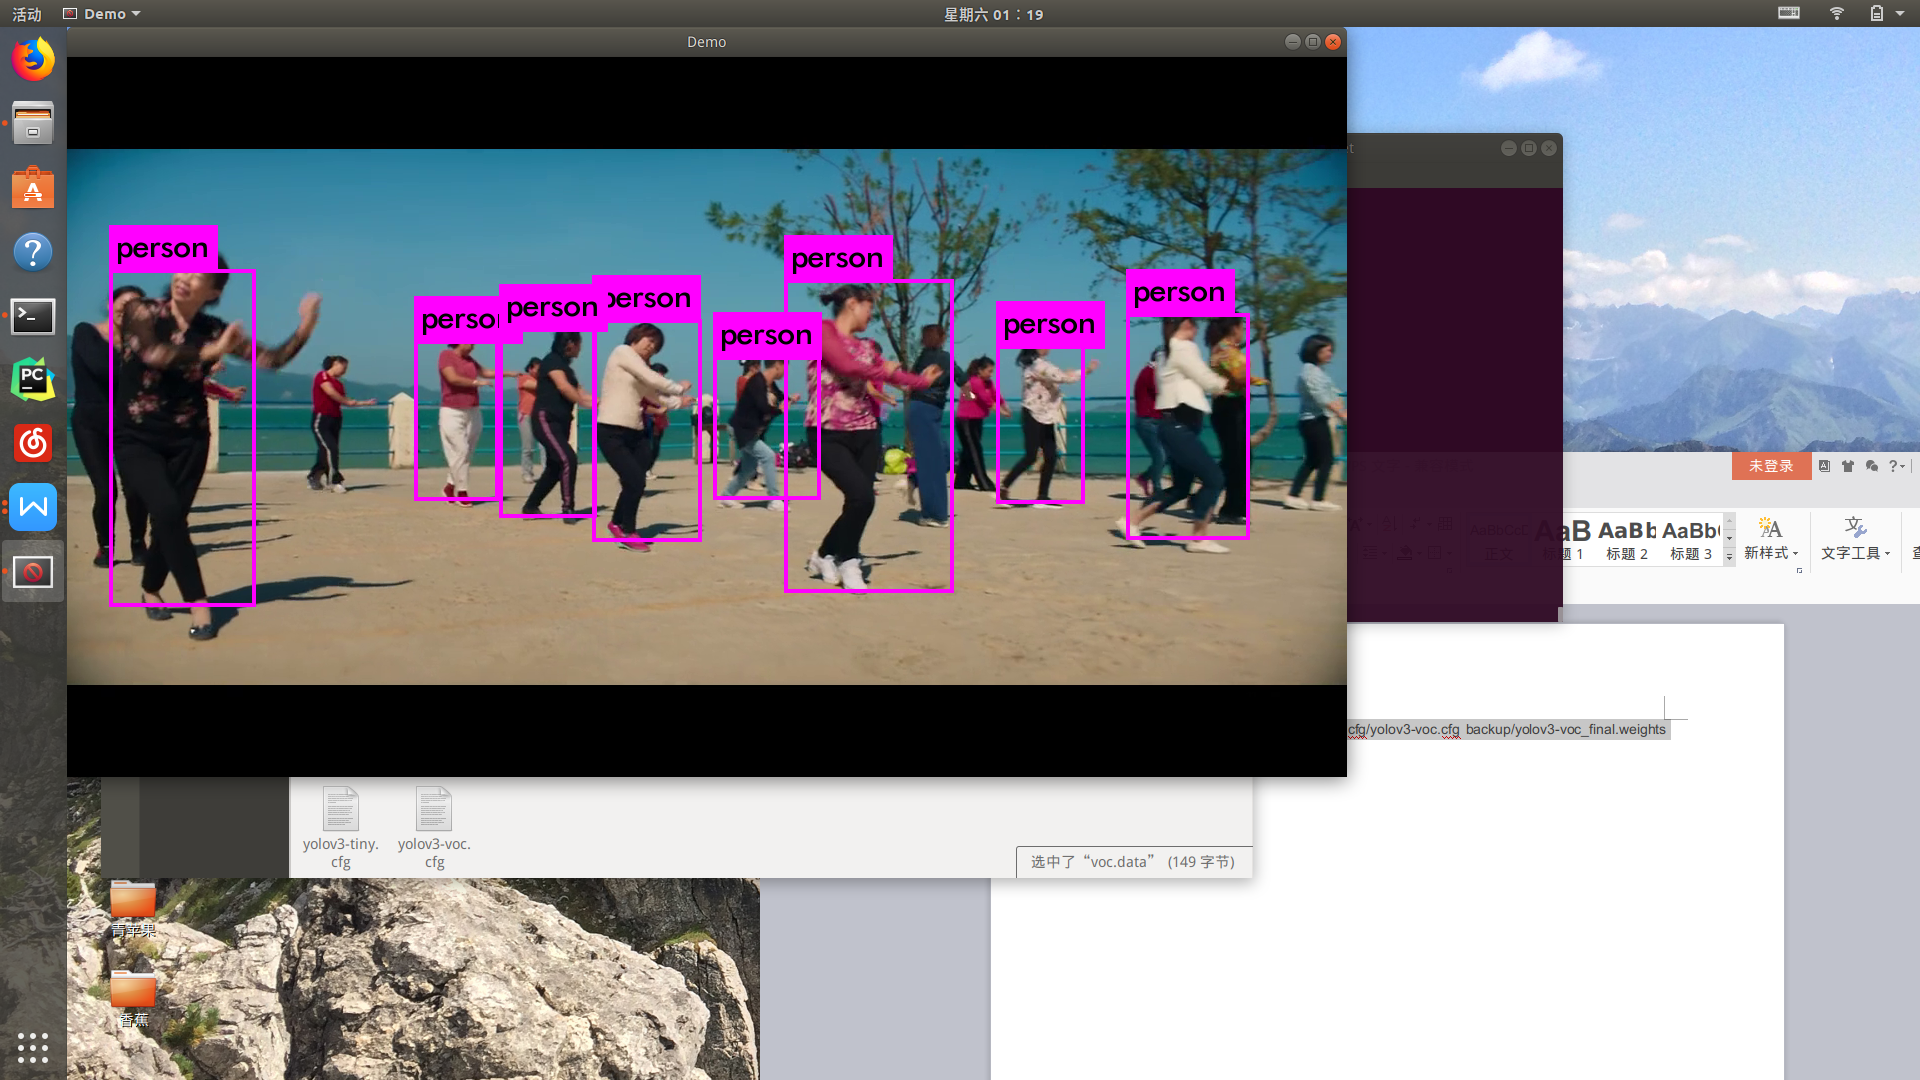This screenshot has height=1080, width=1920.
Task: Minimize the terminal window behind Demo
Action: click(x=1509, y=148)
